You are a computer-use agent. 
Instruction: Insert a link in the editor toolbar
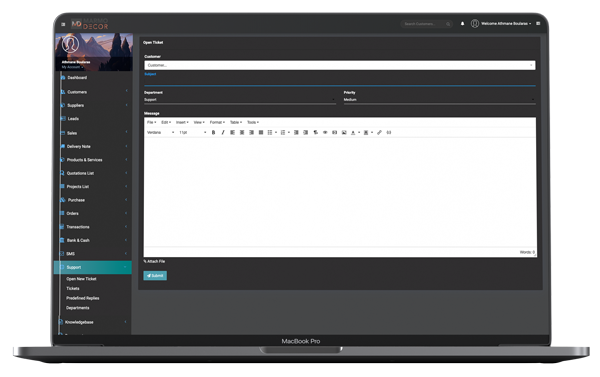click(379, 132)
